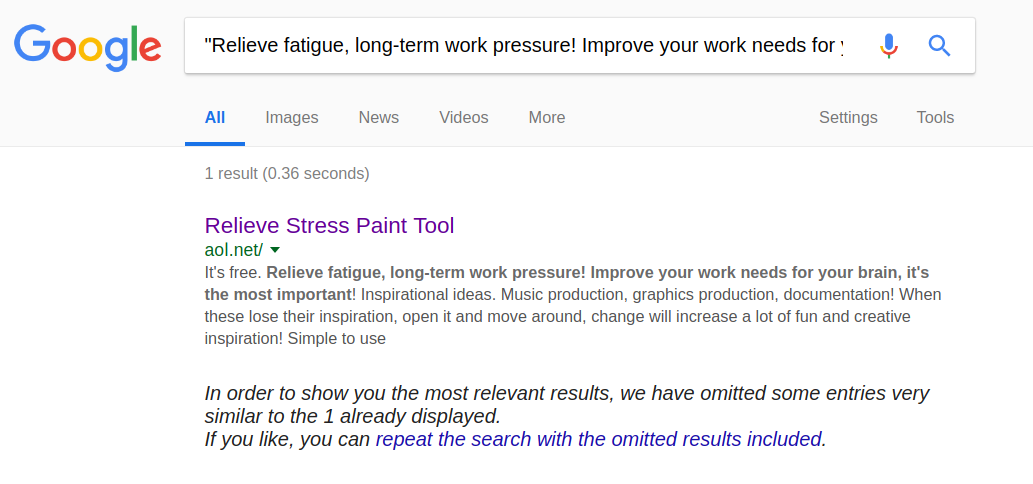
Task: Open the Settings menu
Action: 848,118
